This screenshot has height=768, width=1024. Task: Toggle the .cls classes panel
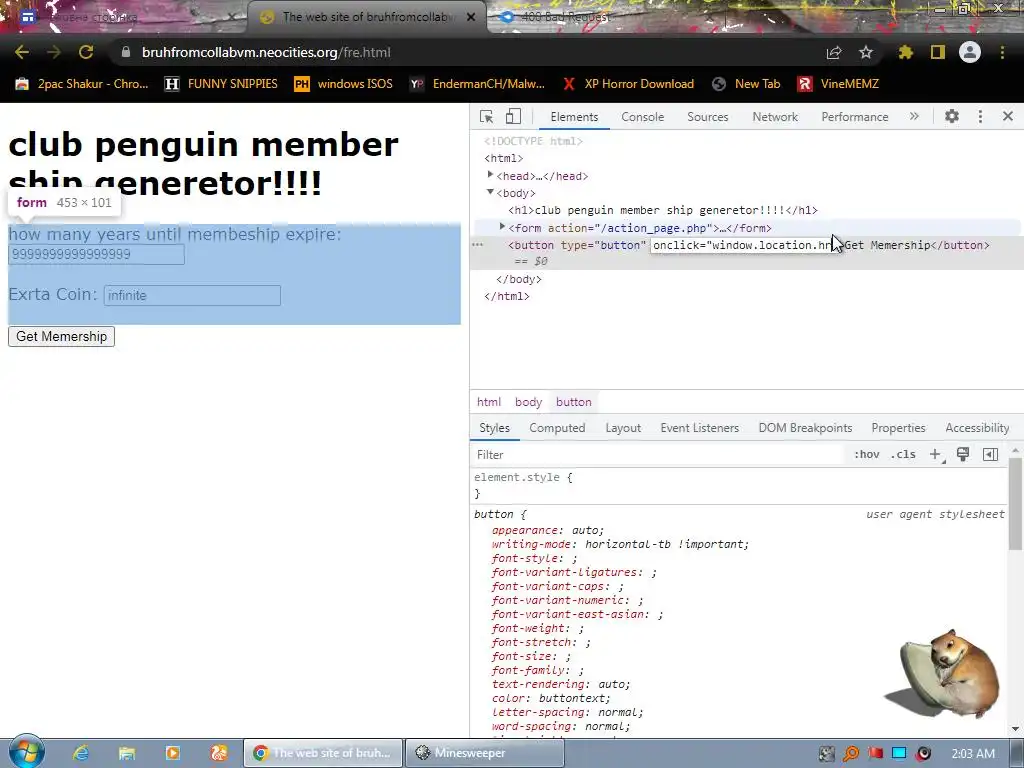click(x=903, y=455)
